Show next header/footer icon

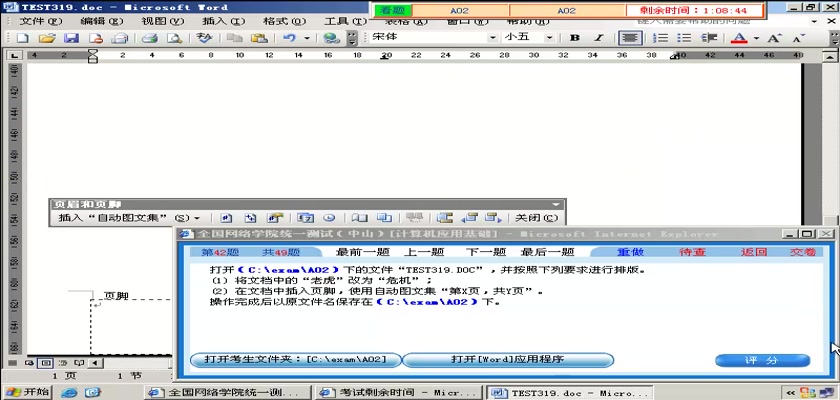493,218
